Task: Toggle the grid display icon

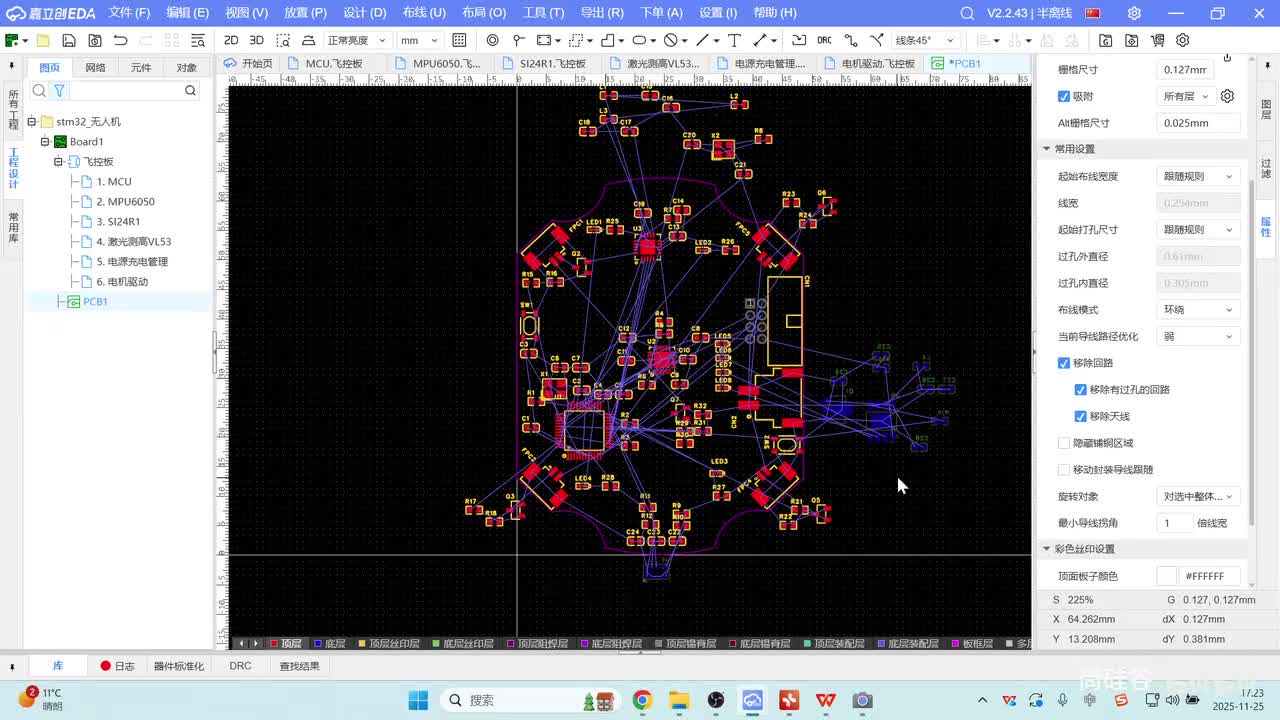Action: tap(459, 40)
